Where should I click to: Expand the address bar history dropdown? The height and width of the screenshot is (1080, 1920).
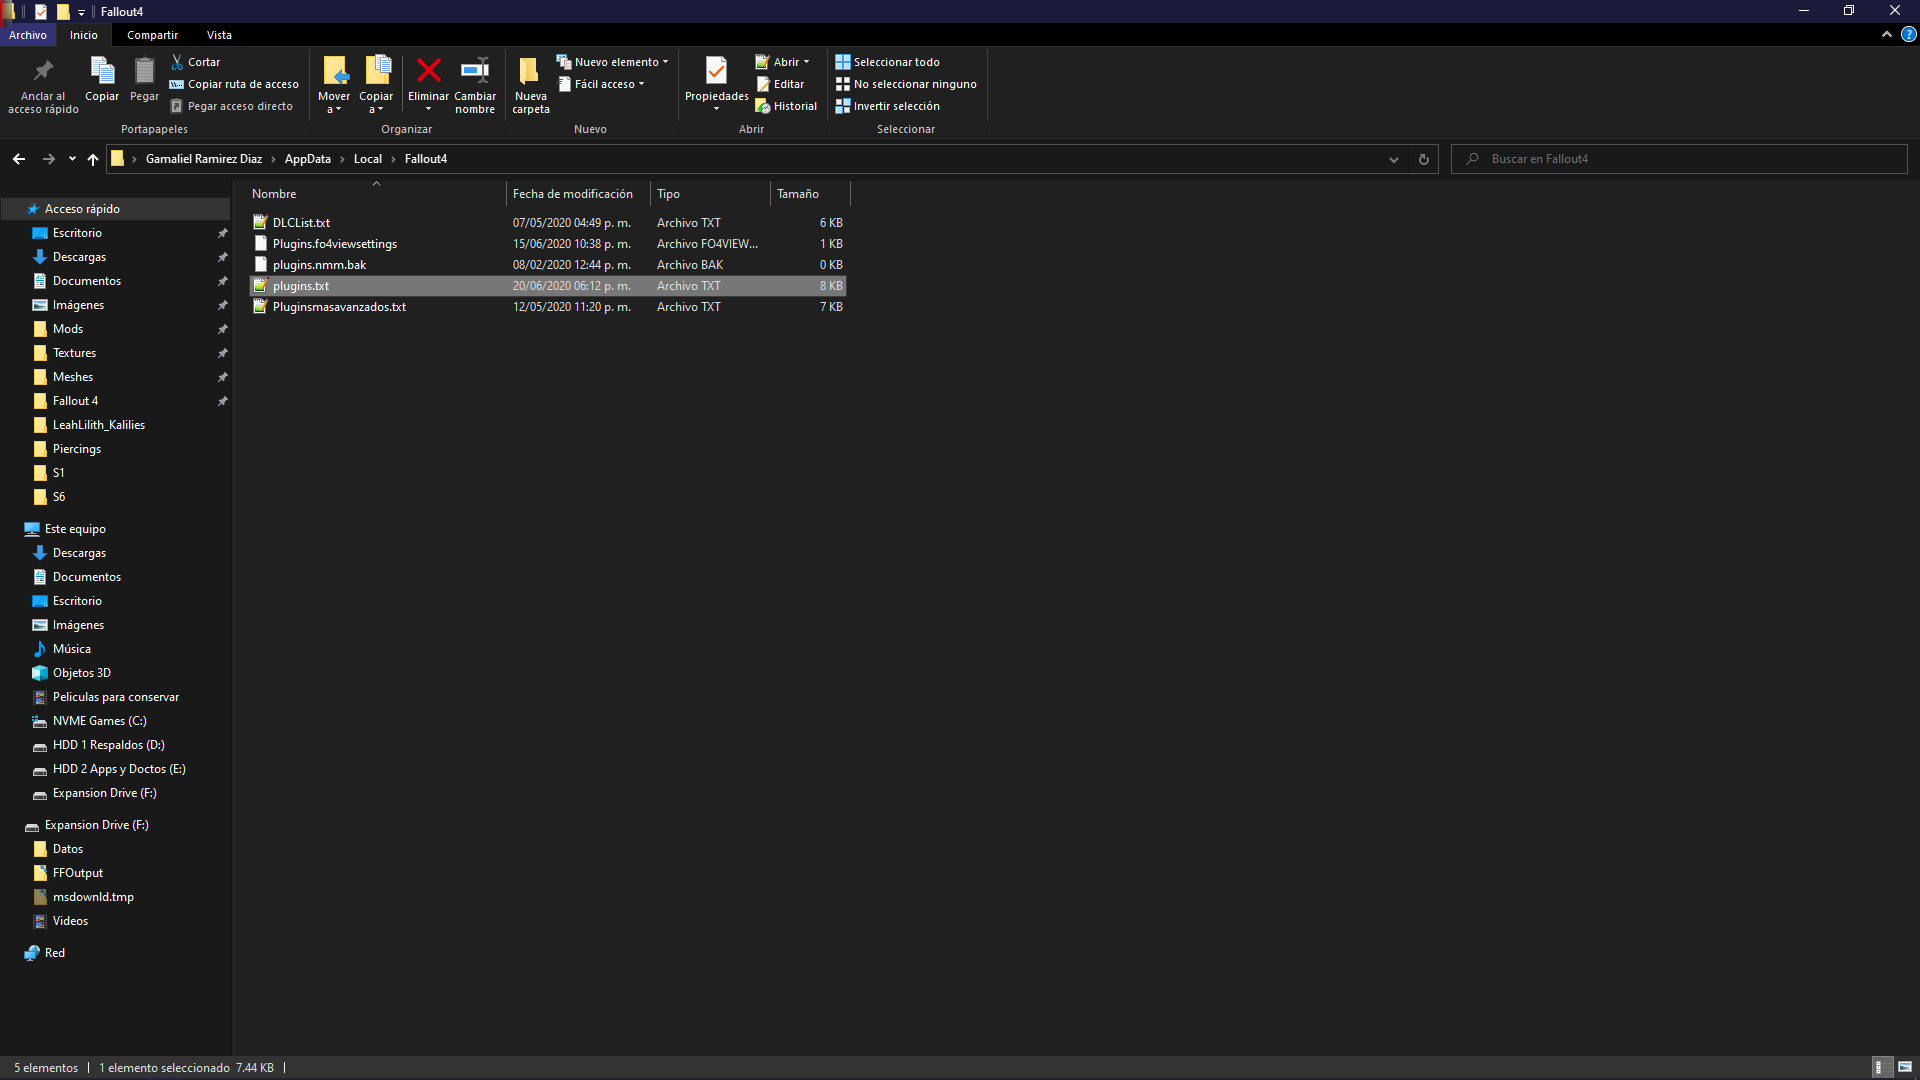click(1394, 159)
